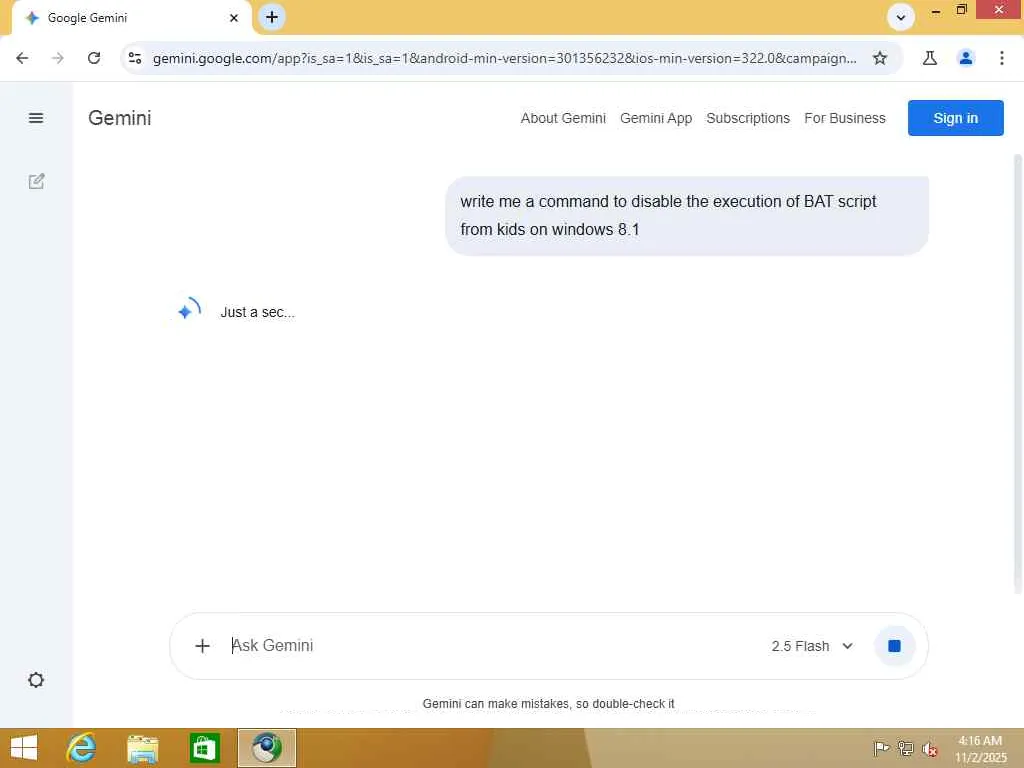Click the 'Gemini can make mistakes' disclaimer
The height and width of the screenshot is (768, 1024).
pos(548,703)
